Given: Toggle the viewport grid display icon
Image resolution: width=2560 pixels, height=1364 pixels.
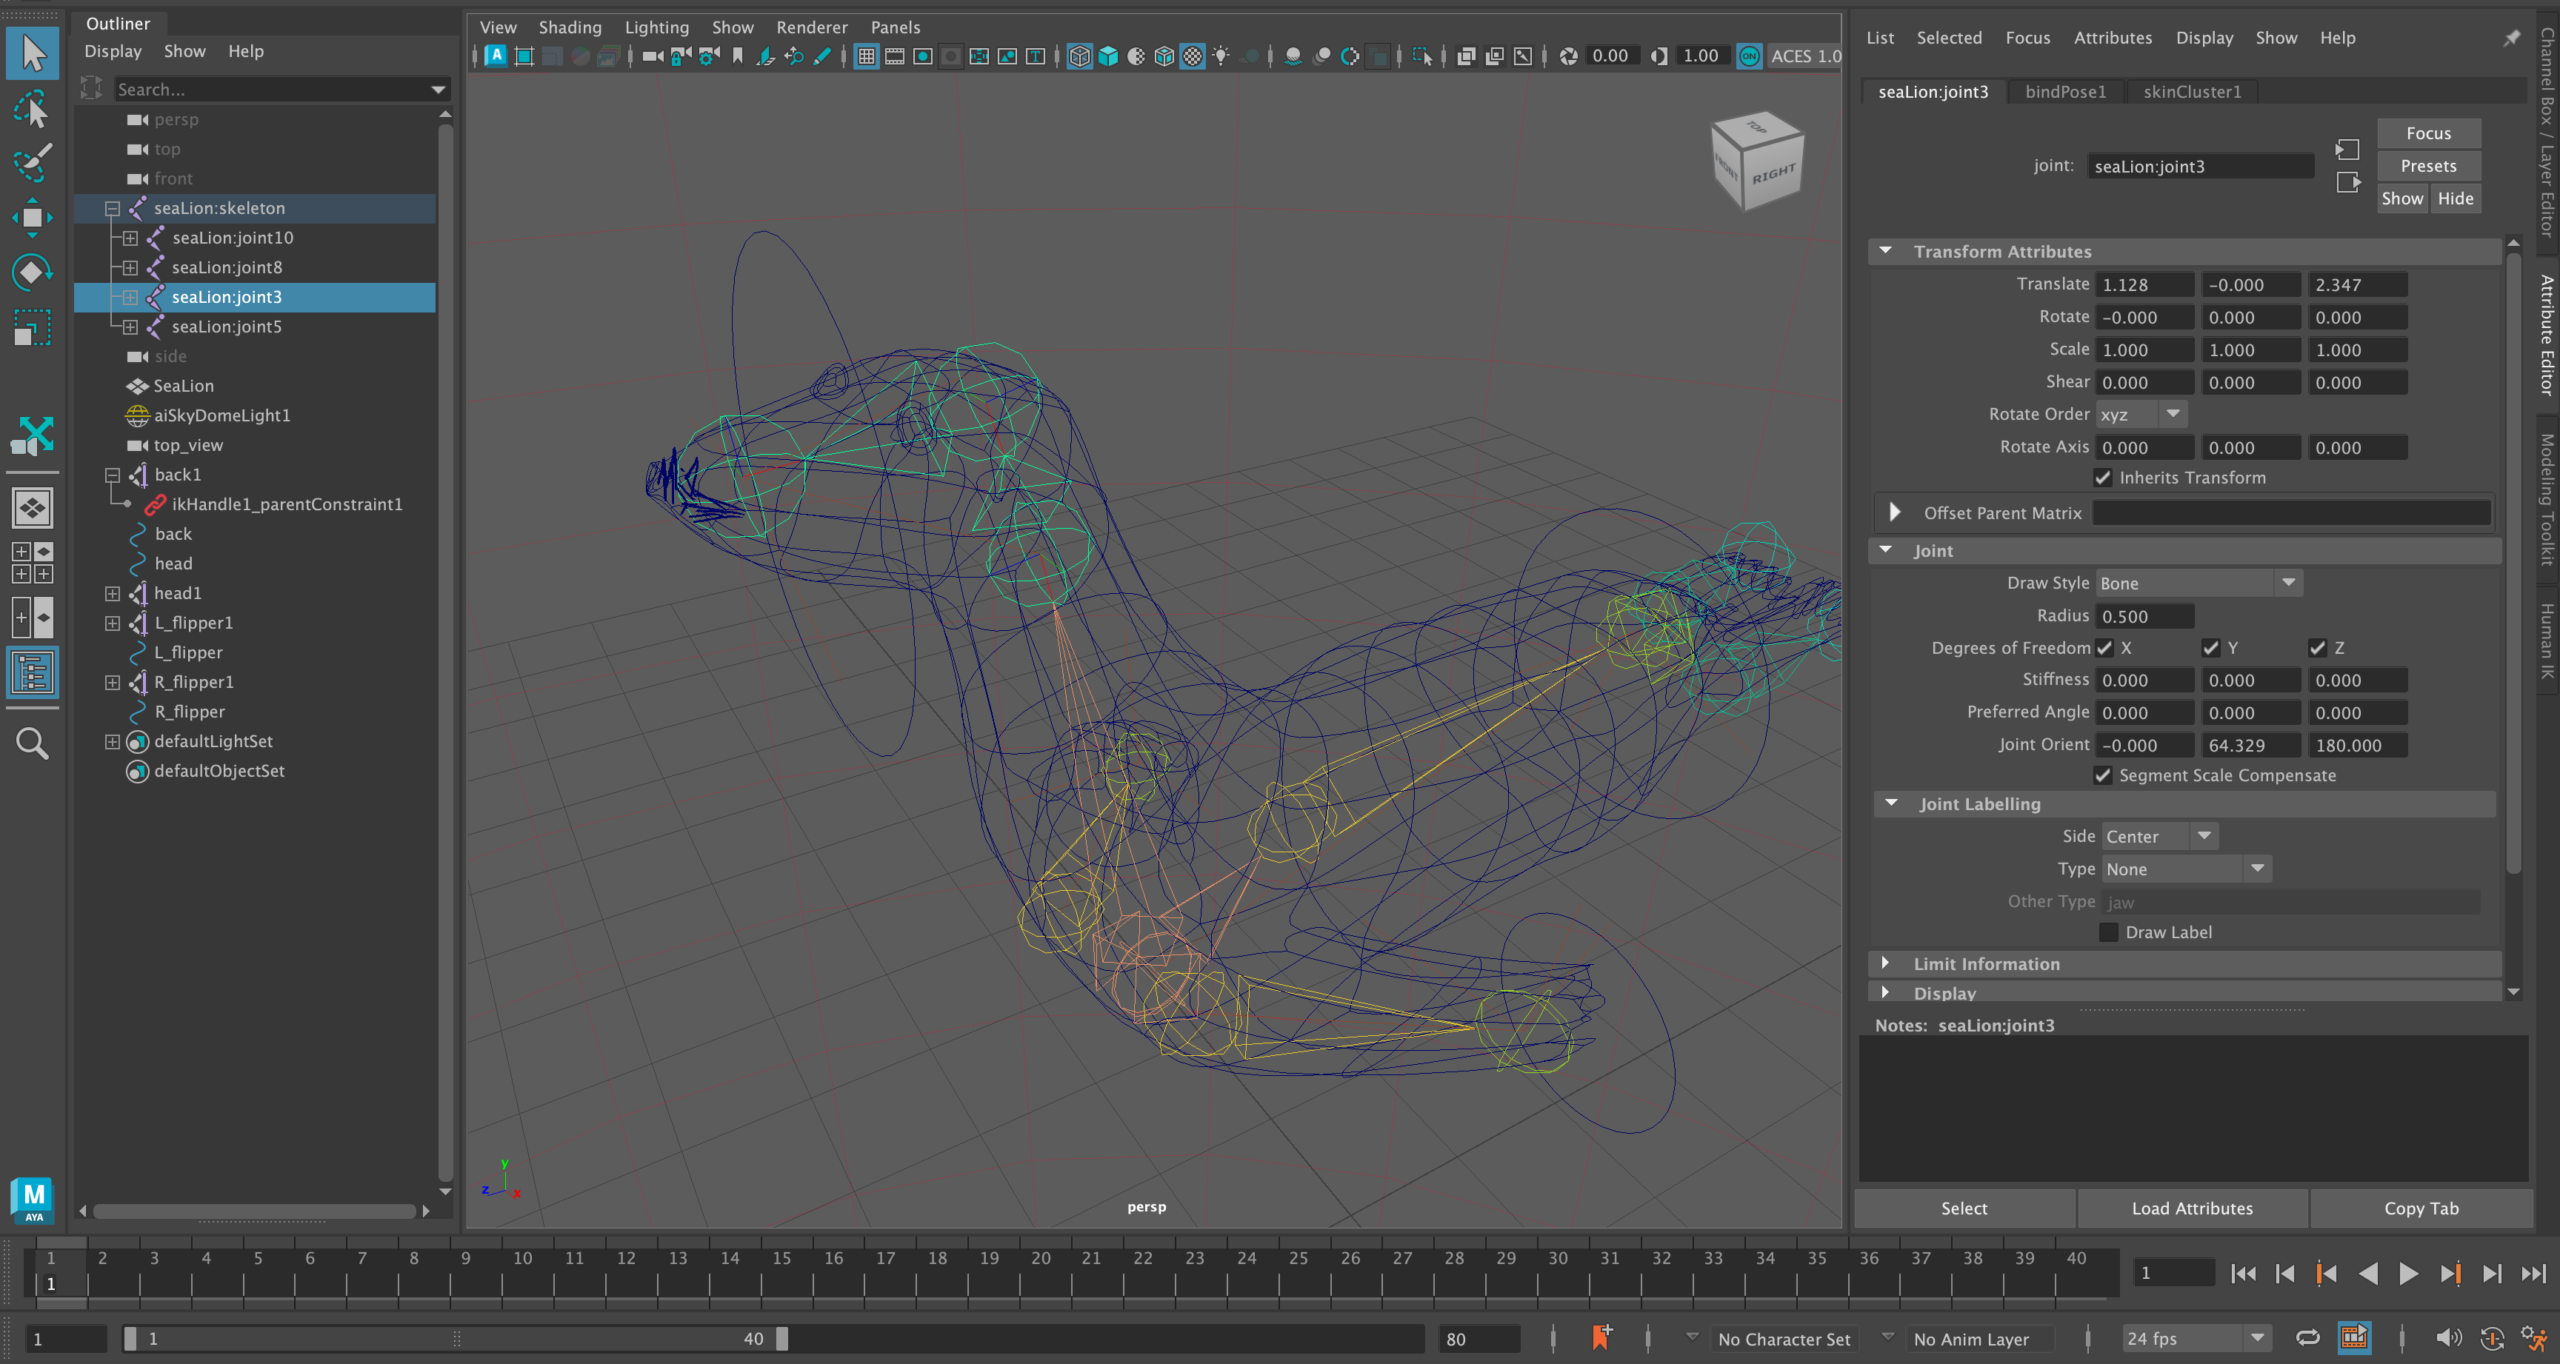Looking at the screenshot, I should point(865,57).
